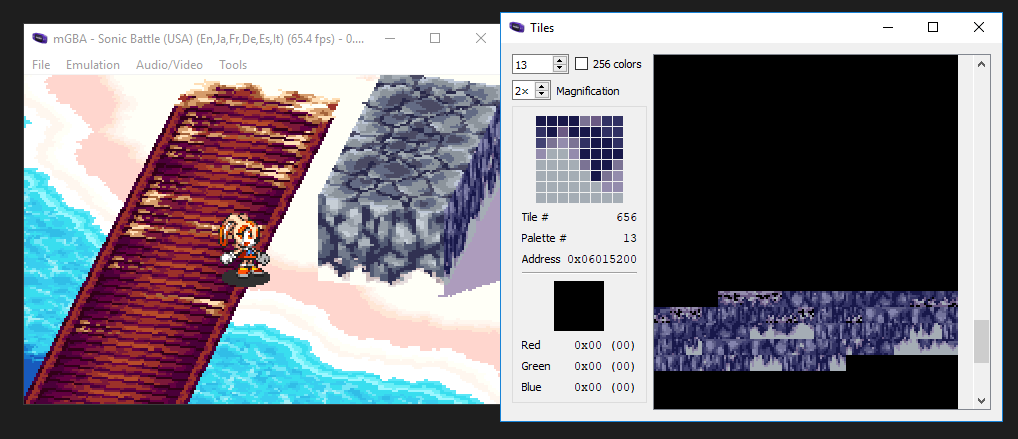The height and width of the screenshot is (439, 1018).
Task: Click the scroll up arrow in tile viewer
Action: [x=981, y=64]
